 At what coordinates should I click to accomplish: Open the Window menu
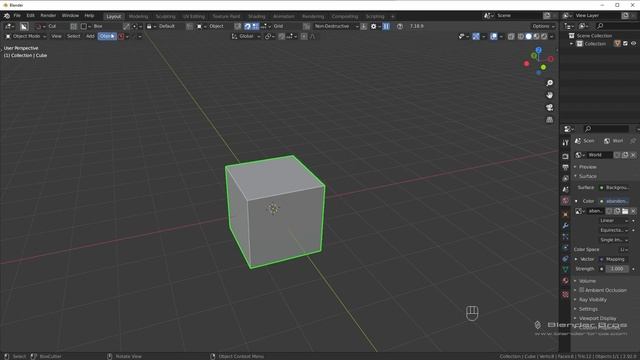point(70,16)
